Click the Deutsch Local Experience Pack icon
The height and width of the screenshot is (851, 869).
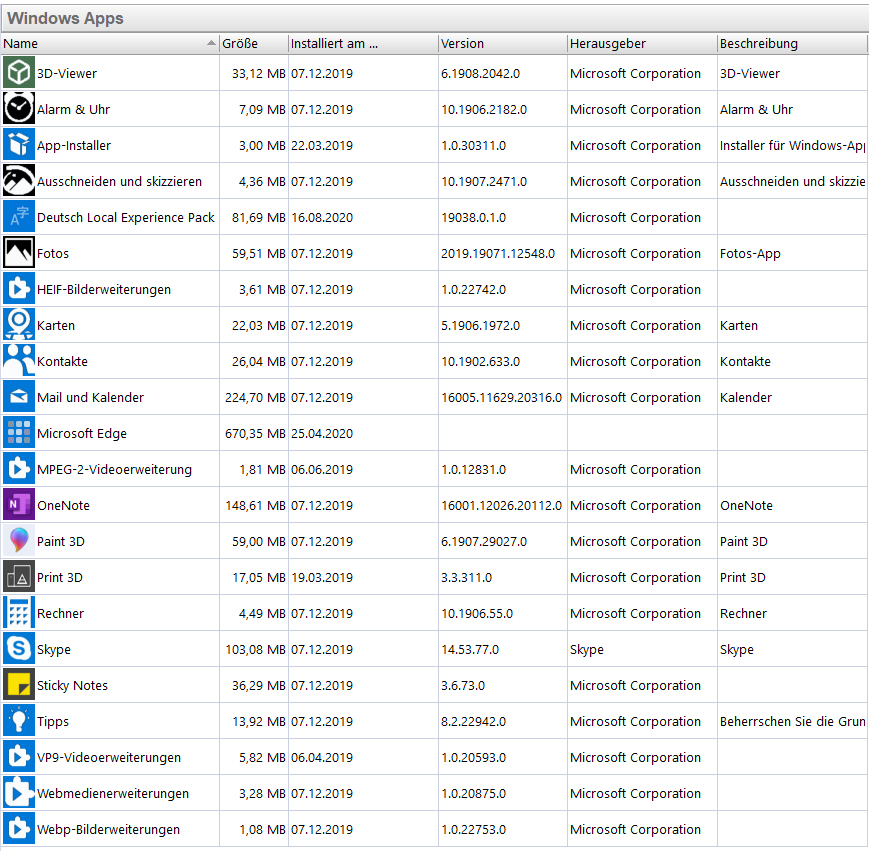click(19, 217)
